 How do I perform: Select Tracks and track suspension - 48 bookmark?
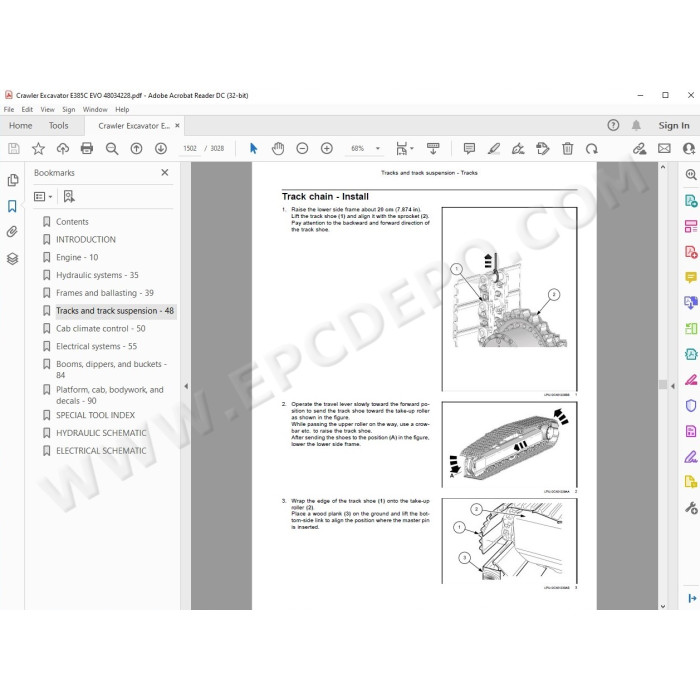pos(115,311)
